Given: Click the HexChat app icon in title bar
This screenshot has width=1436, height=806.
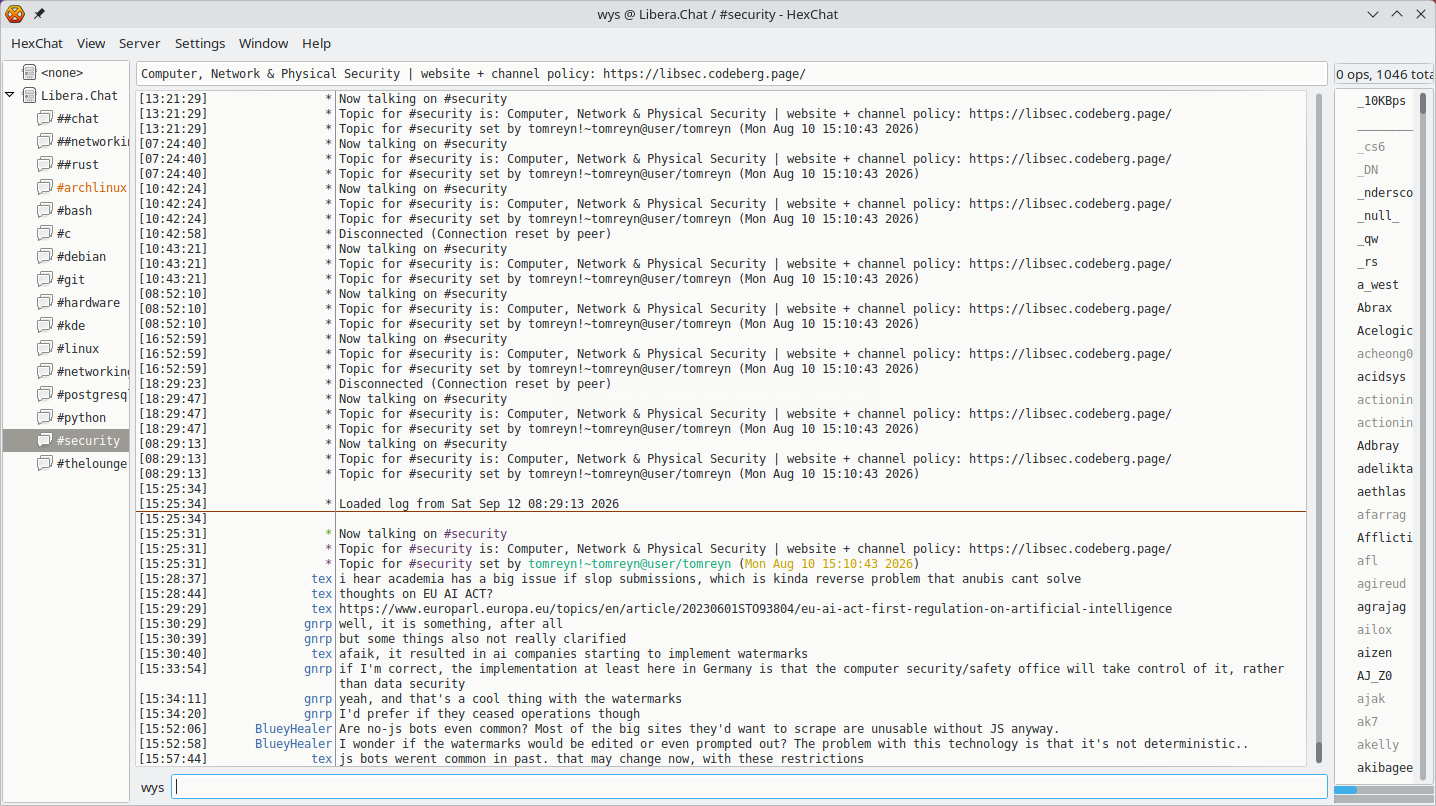Looking at the screenshot, I should click(15, 14).
